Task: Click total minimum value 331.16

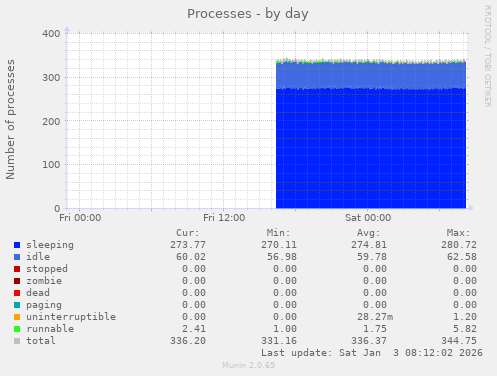Action: click(x=279, y=341)
